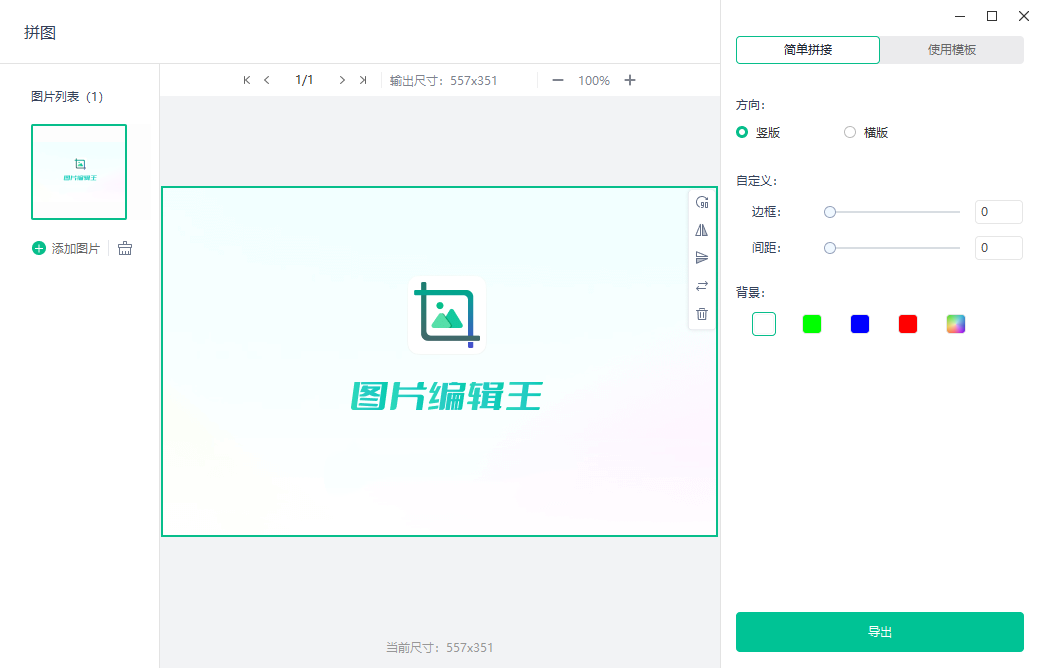1040x668 pixels.
Task: Click the collage image on the canvas
Action: [439, 362]
